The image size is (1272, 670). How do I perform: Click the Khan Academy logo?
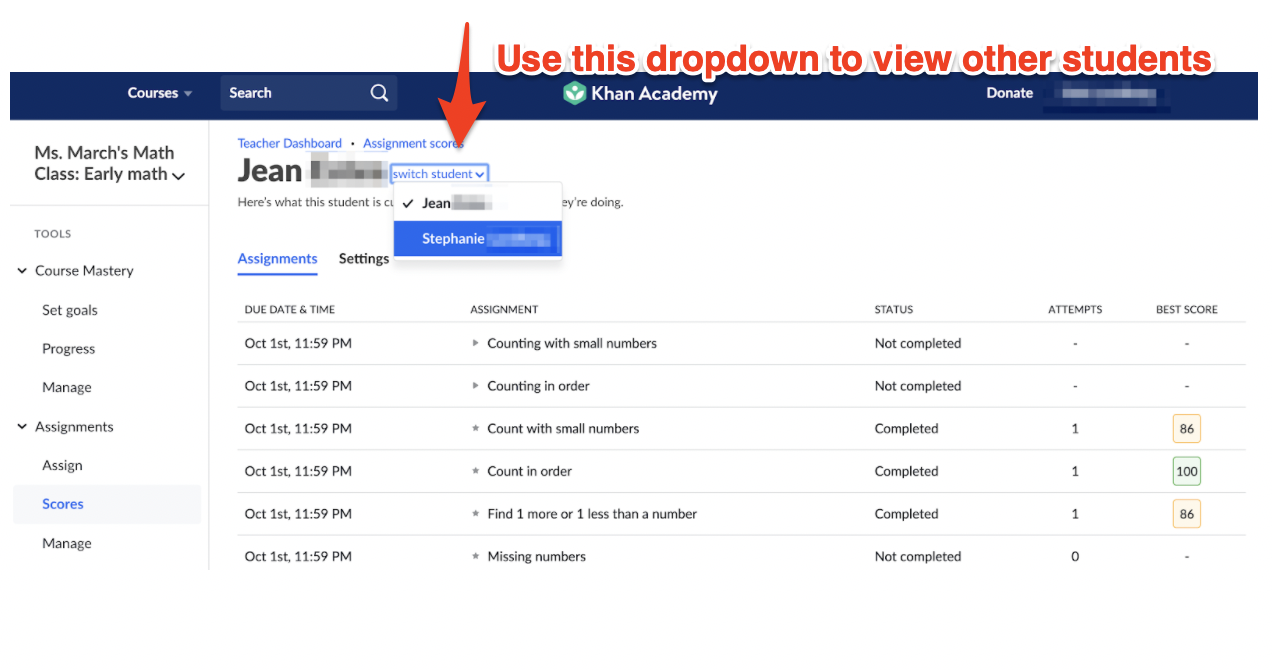pyautogui.click(x=640, y=93)
